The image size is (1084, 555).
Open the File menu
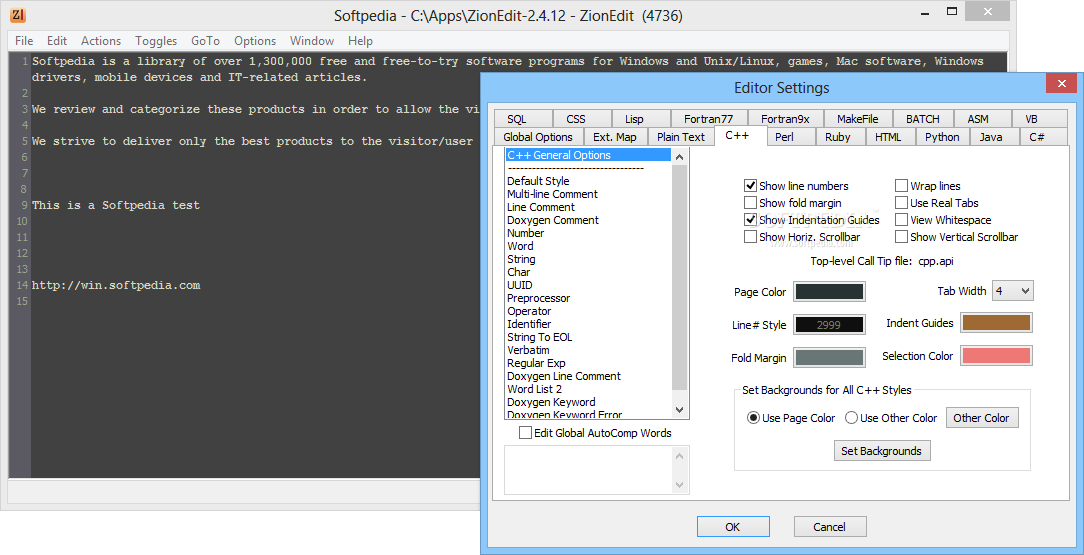click(x=24, y=41)
